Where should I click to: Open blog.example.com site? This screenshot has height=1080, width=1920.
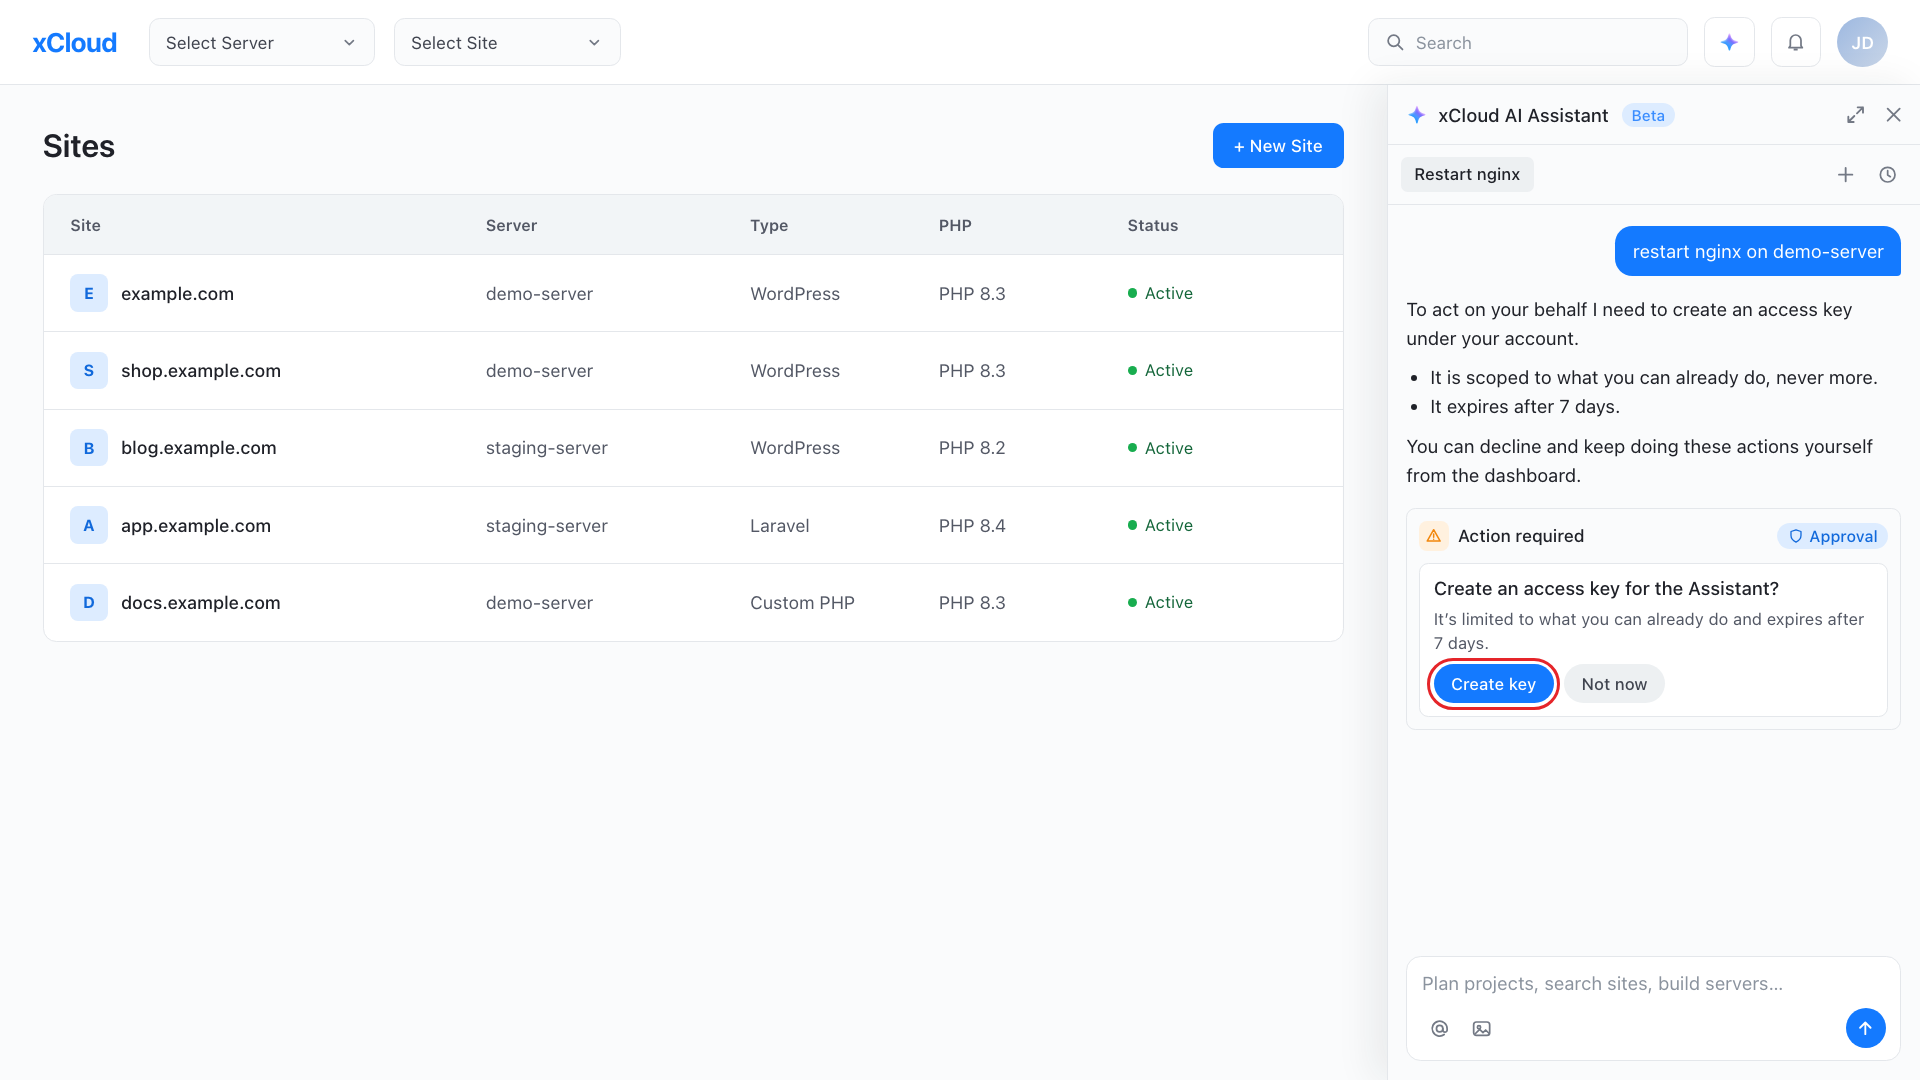click(x=199, y=448)
